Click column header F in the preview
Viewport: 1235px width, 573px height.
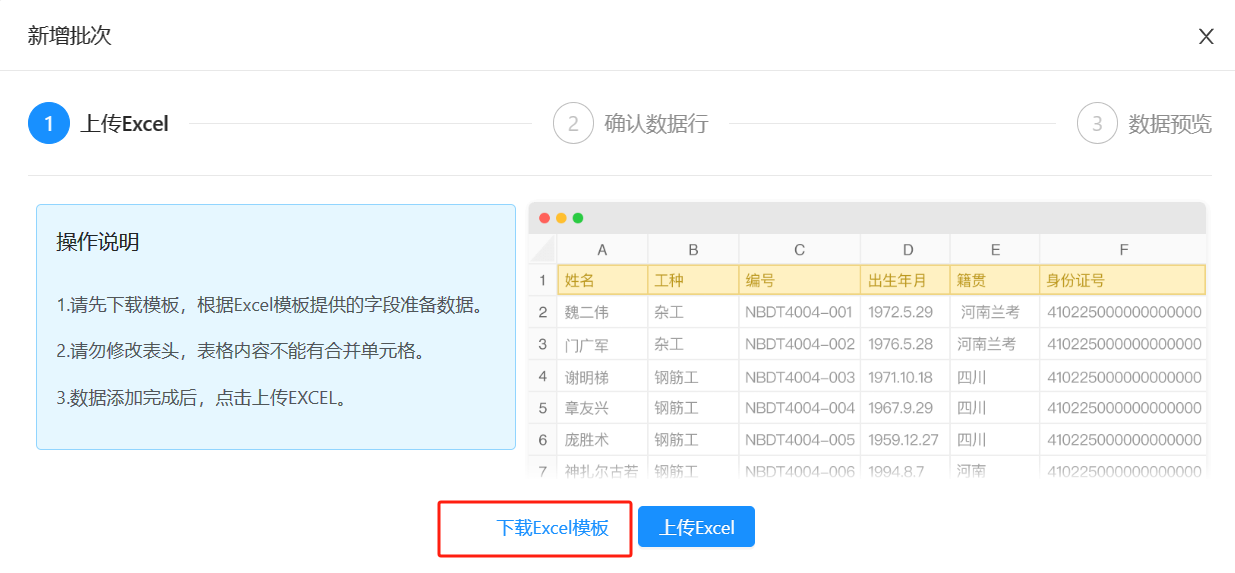pos(1123,249)
